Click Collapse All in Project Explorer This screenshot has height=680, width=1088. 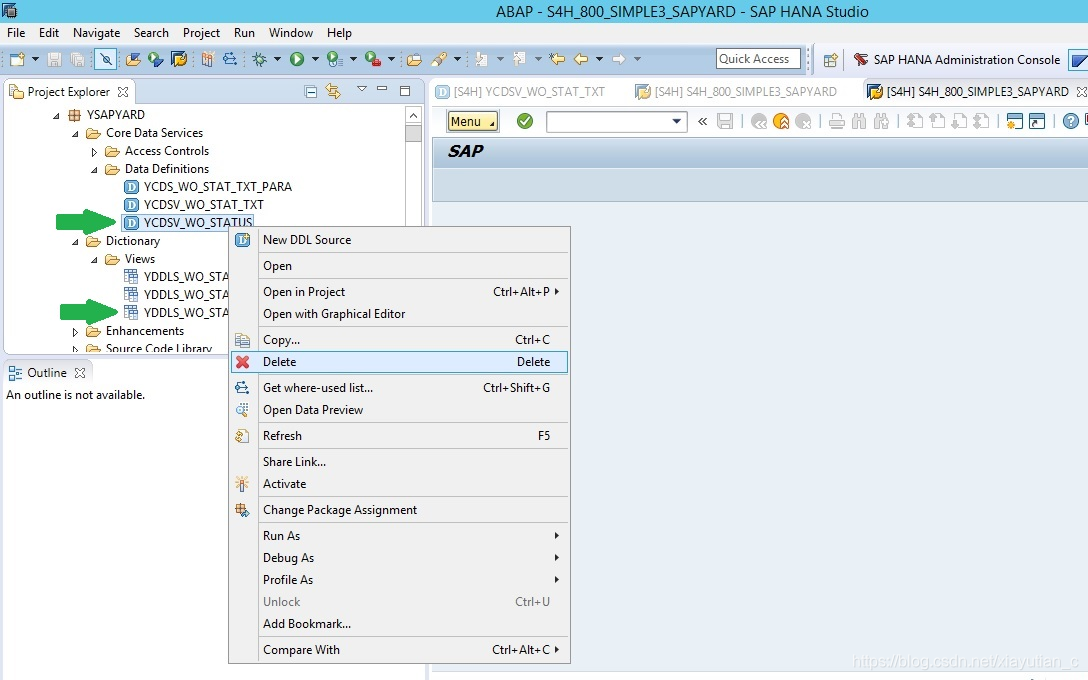pos(311,92)
